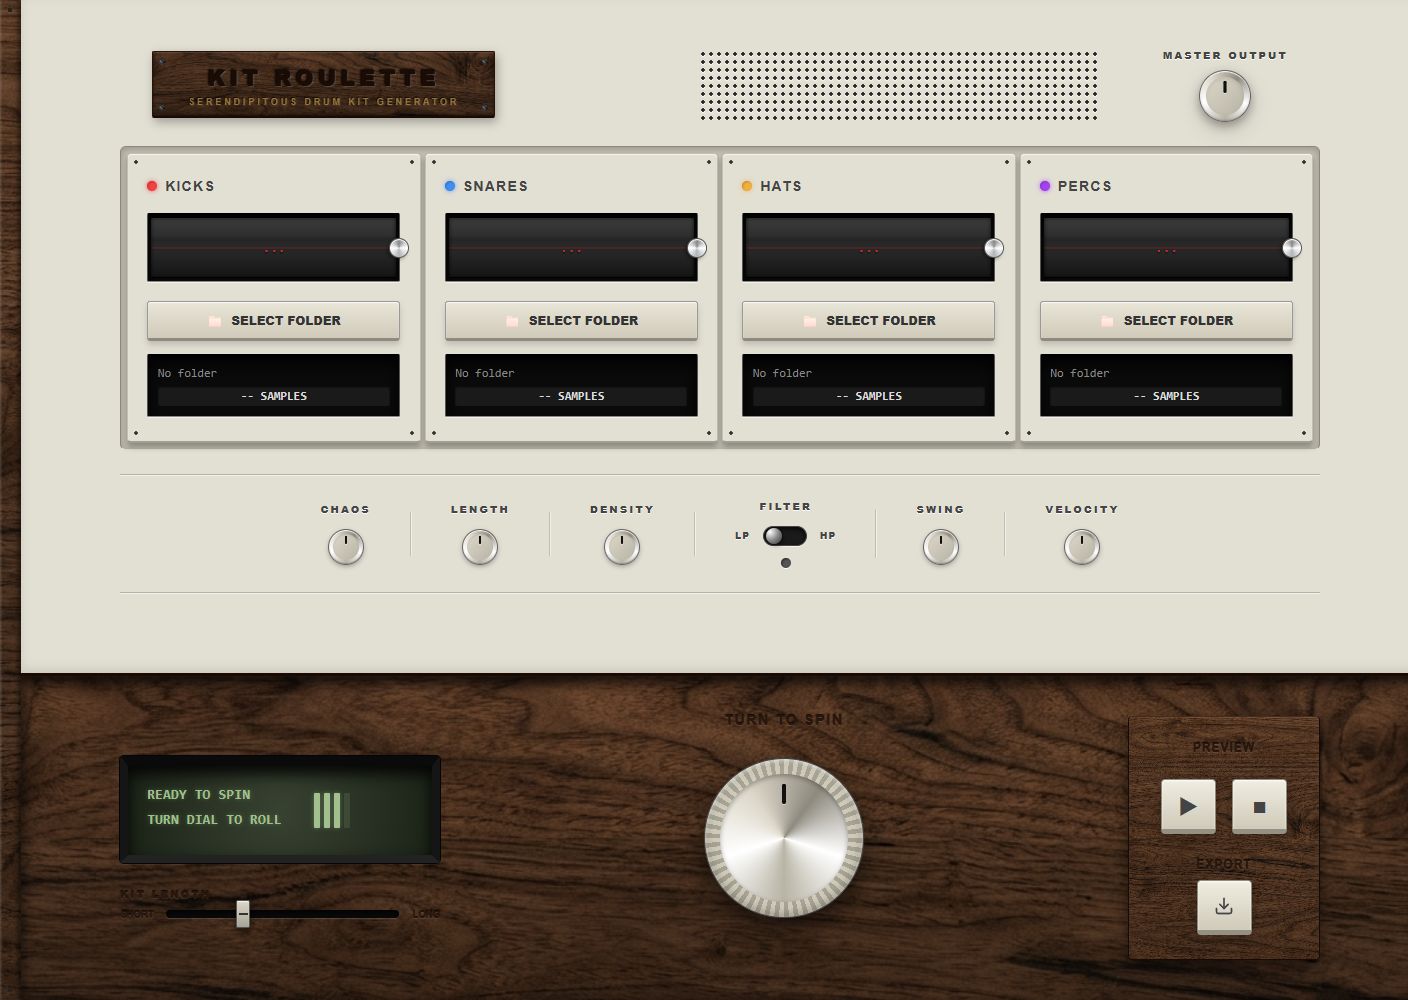This screenshot has width=1408, height=1000.
Task: Click the Snares waveform display
Action: [x=571, y=247]
